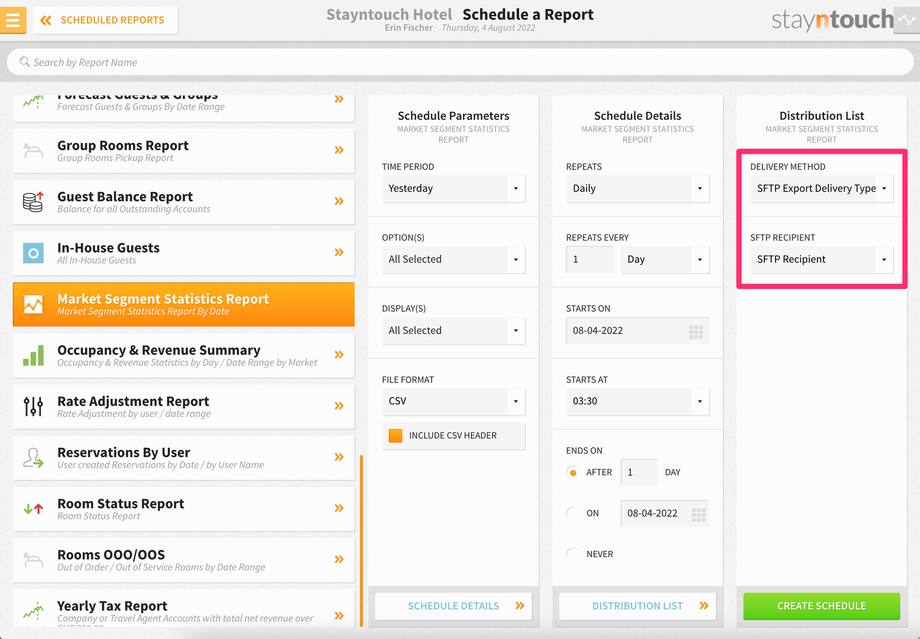Open the Room Status Report

(184, 509)
